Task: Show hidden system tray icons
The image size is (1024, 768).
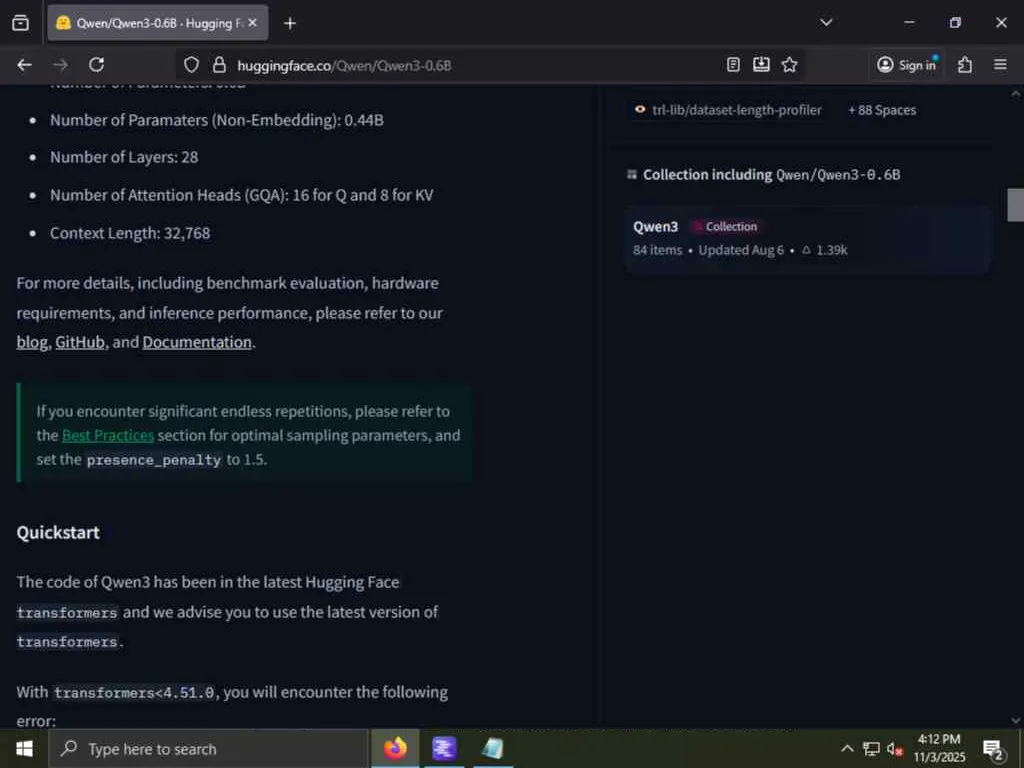Action: coord(846,748)
